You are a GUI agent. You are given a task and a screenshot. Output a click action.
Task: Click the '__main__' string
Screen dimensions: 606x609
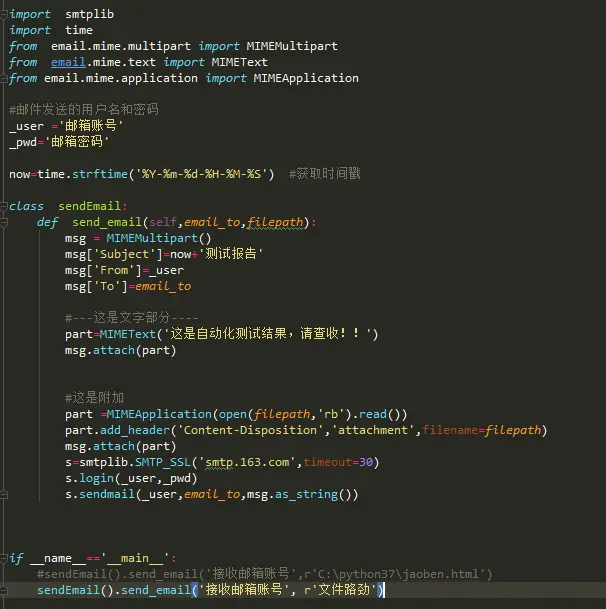(135, 558)
